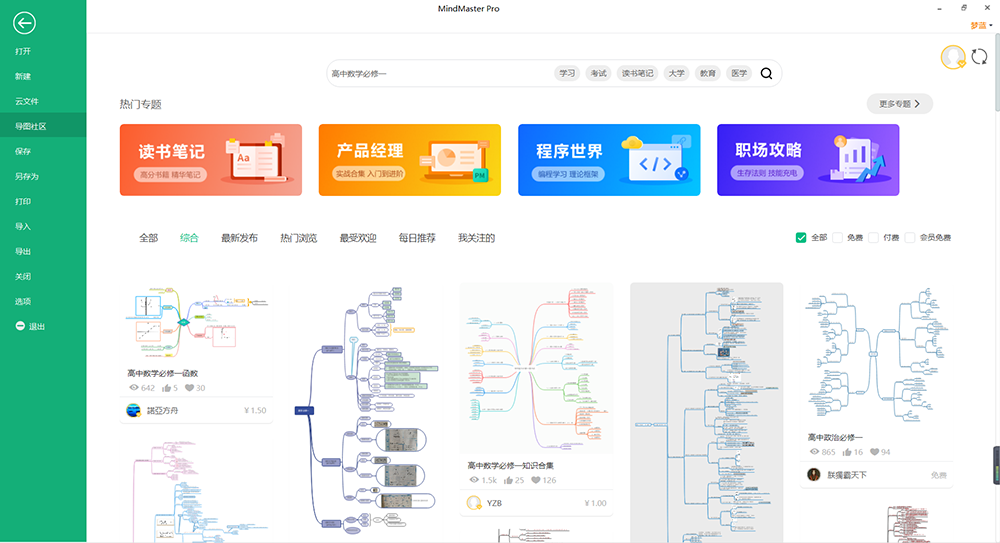The image size is (1000, 543).
Task: Click 诺亚方舟 author avatar
Action: pos(133,410)
